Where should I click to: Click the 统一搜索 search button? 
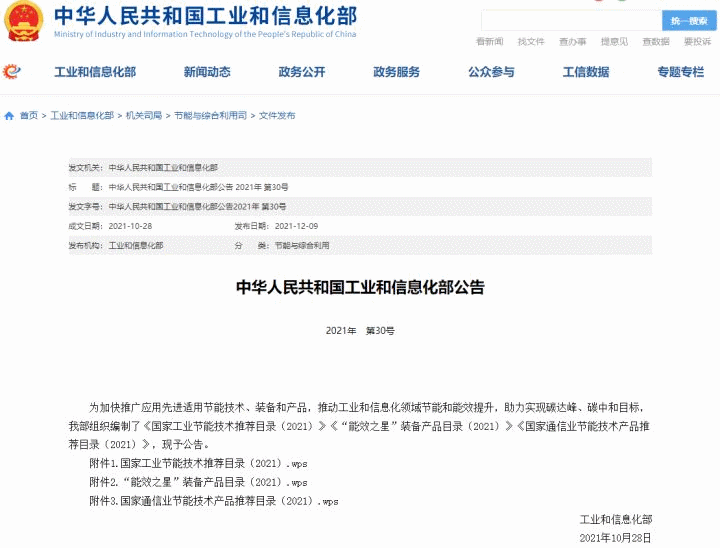coord(689,21)
